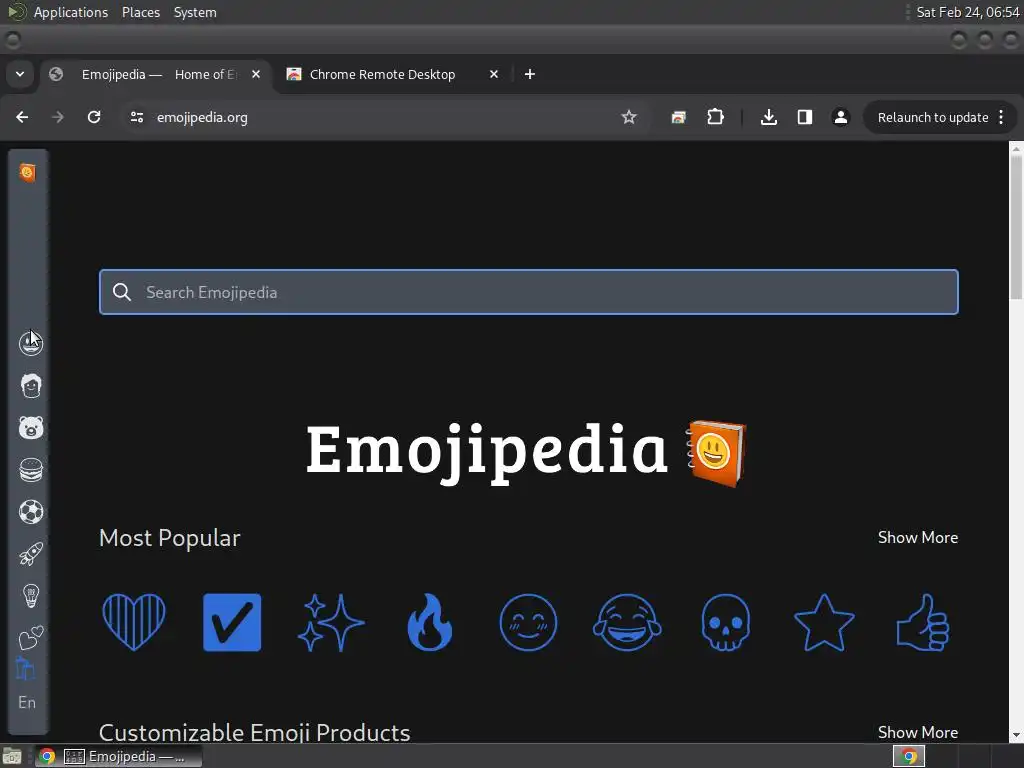Image resolution: width=1024 pixels, height=768 pixels.
Task: Open the Symbols hearts icon category
Action: coord(31,637)
